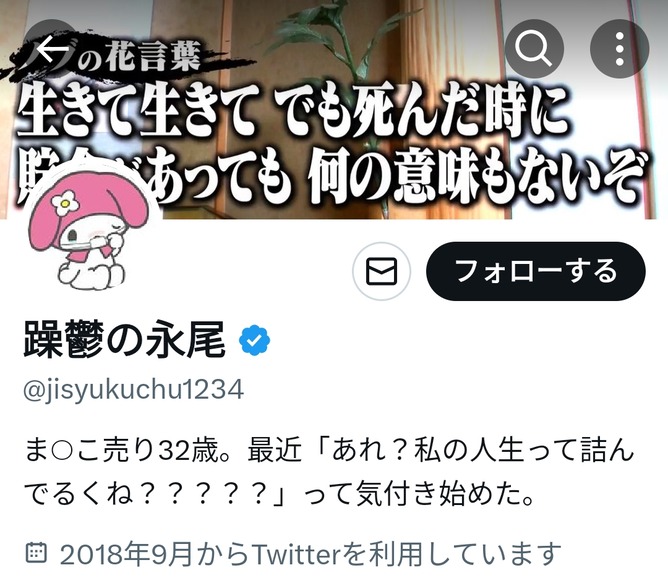Click banner text 生きて生きて でも死んだ時に

pyautogui.click(x=293, y=112)
